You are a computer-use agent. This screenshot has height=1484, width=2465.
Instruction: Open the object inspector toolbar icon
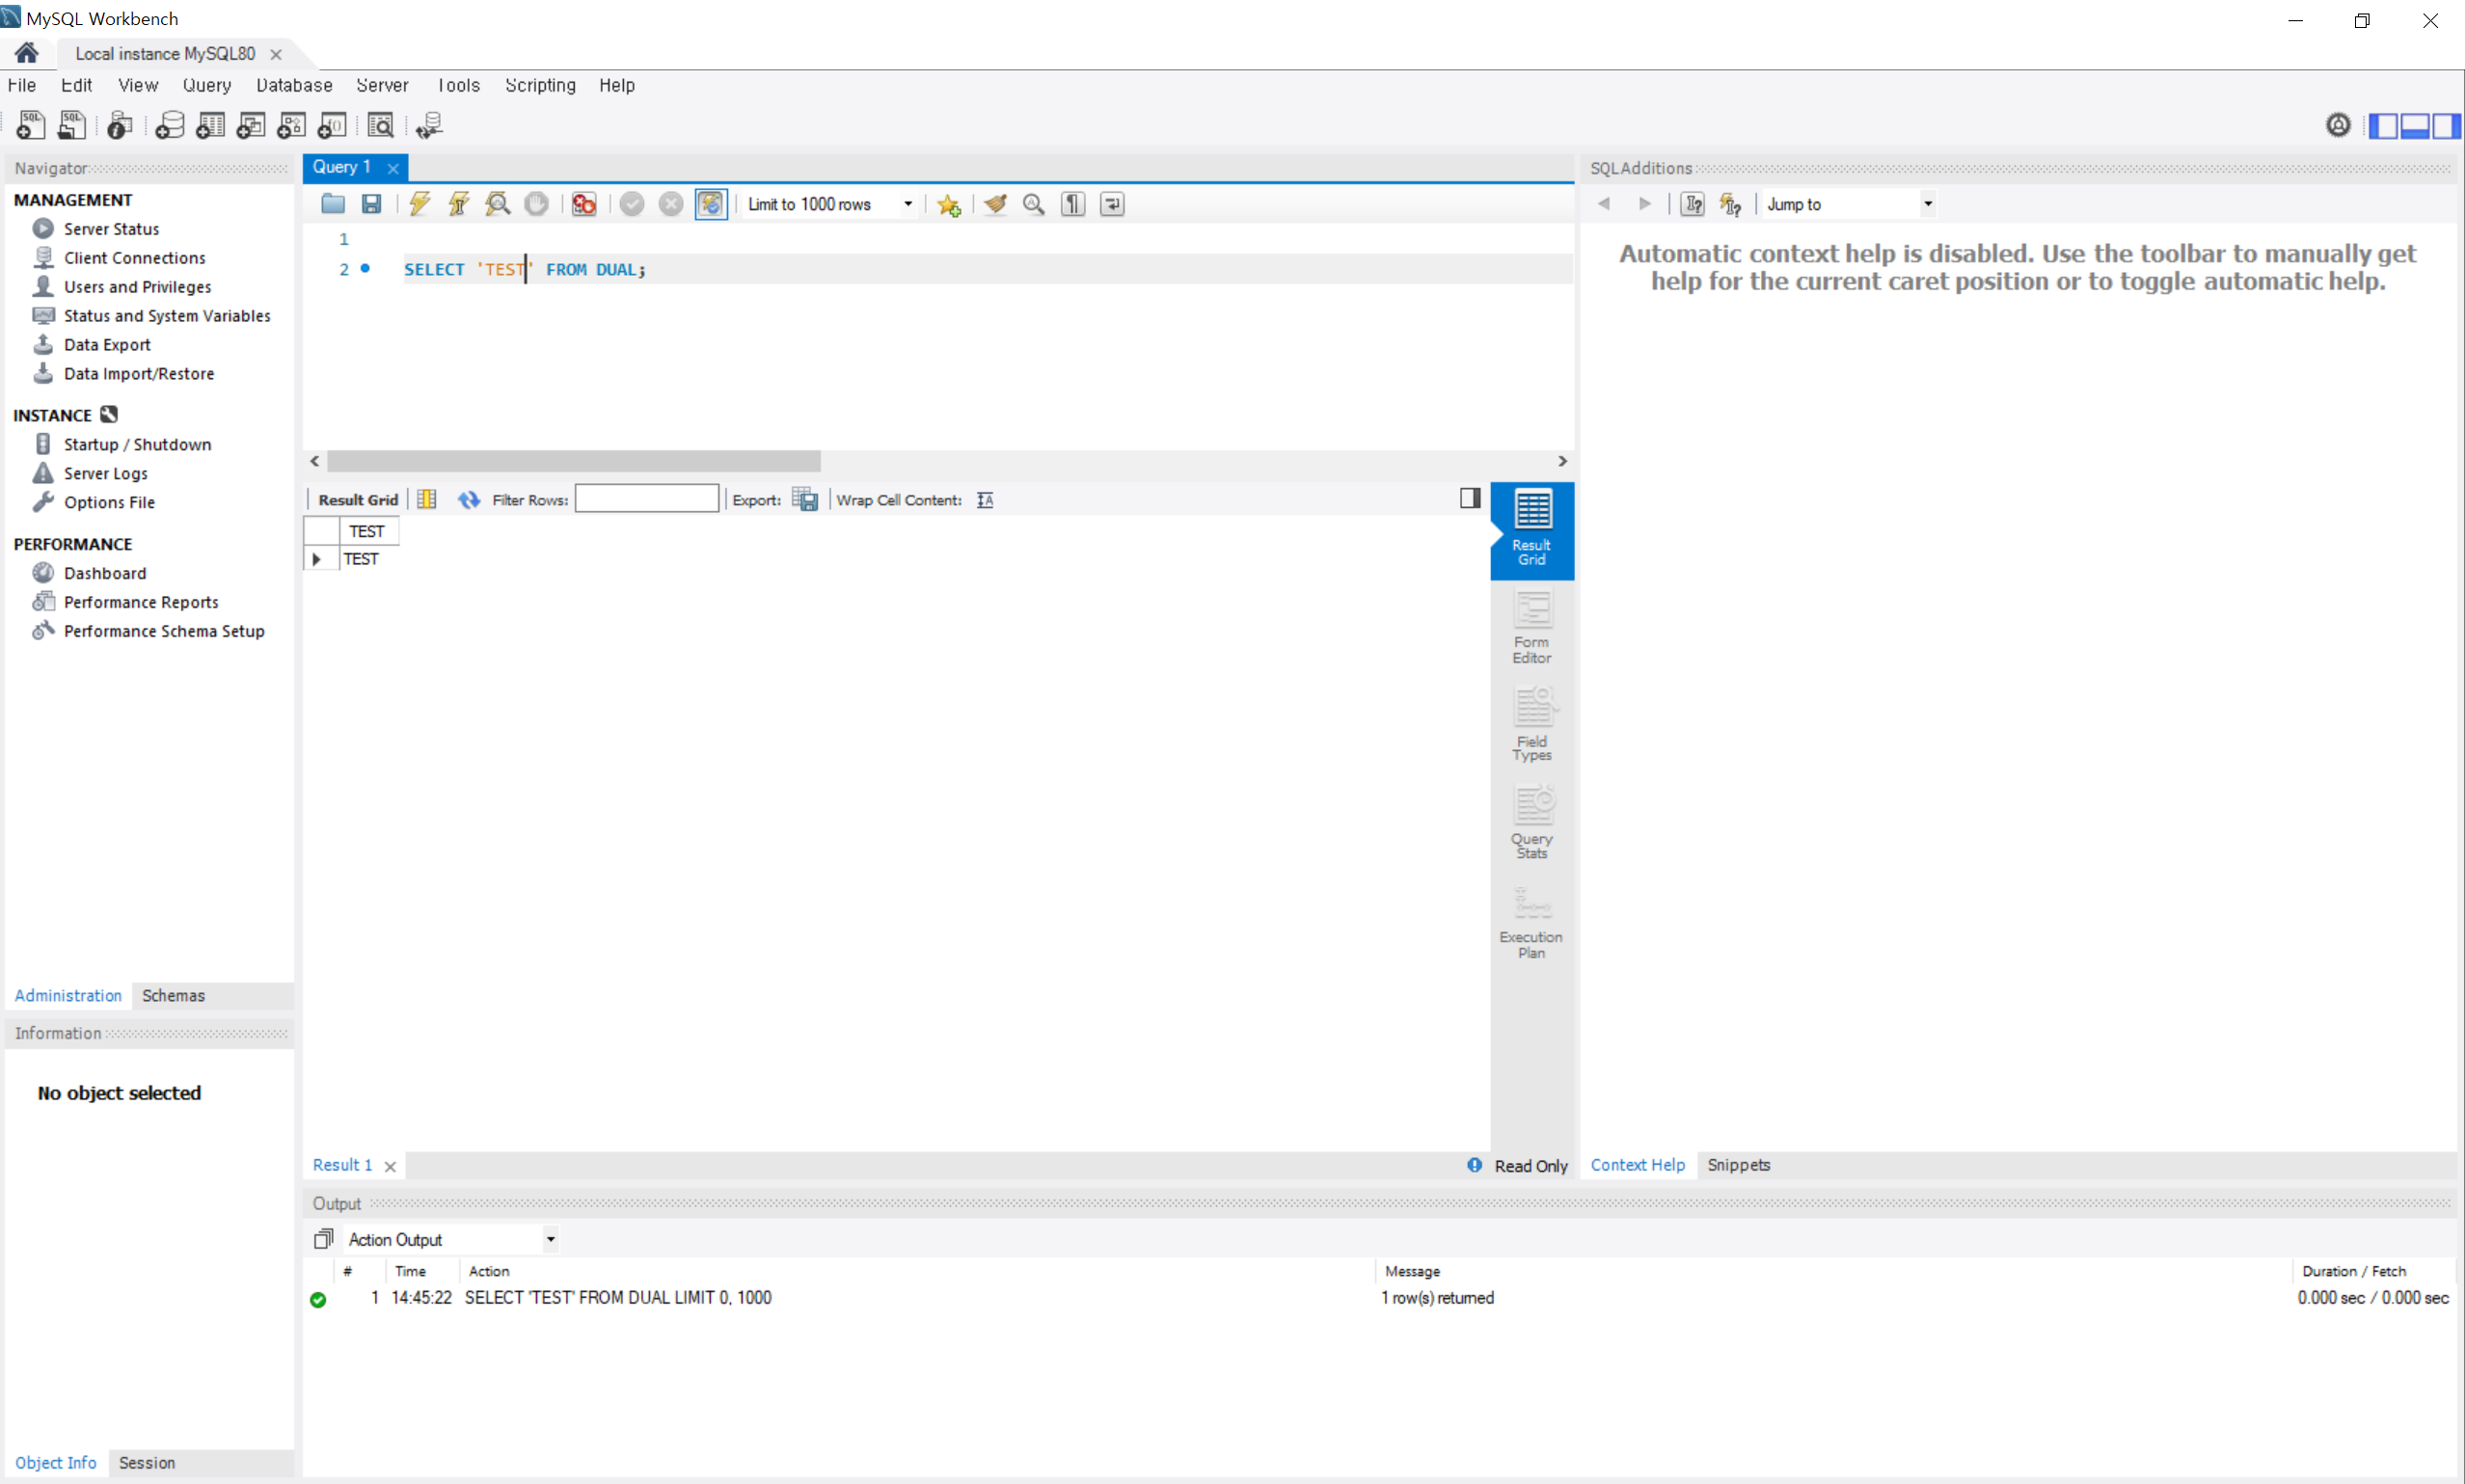120,125
